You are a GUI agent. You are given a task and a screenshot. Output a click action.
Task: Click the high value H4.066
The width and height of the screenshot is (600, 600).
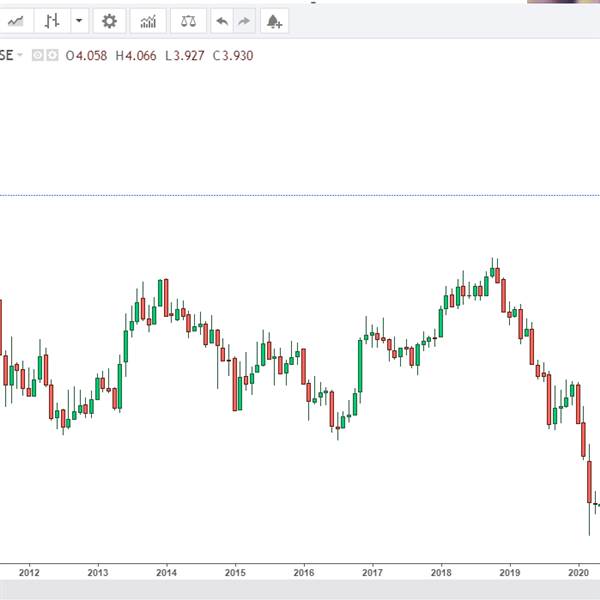(x=136, y=56)
